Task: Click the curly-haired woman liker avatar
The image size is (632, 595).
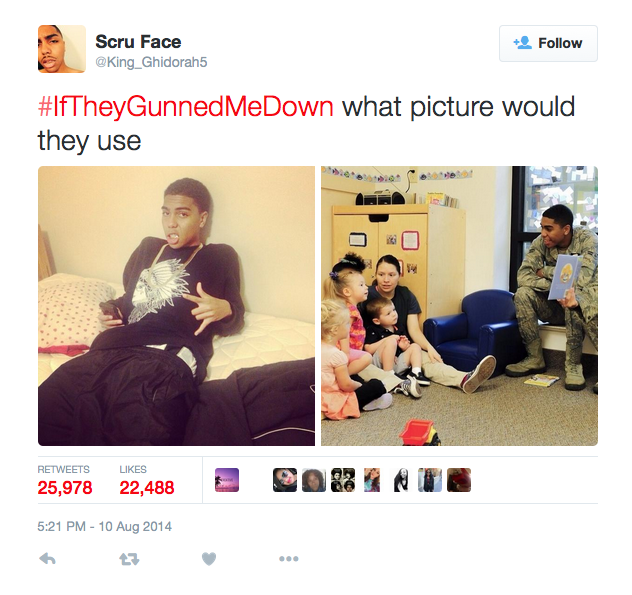Action: [x=314, y=480]
